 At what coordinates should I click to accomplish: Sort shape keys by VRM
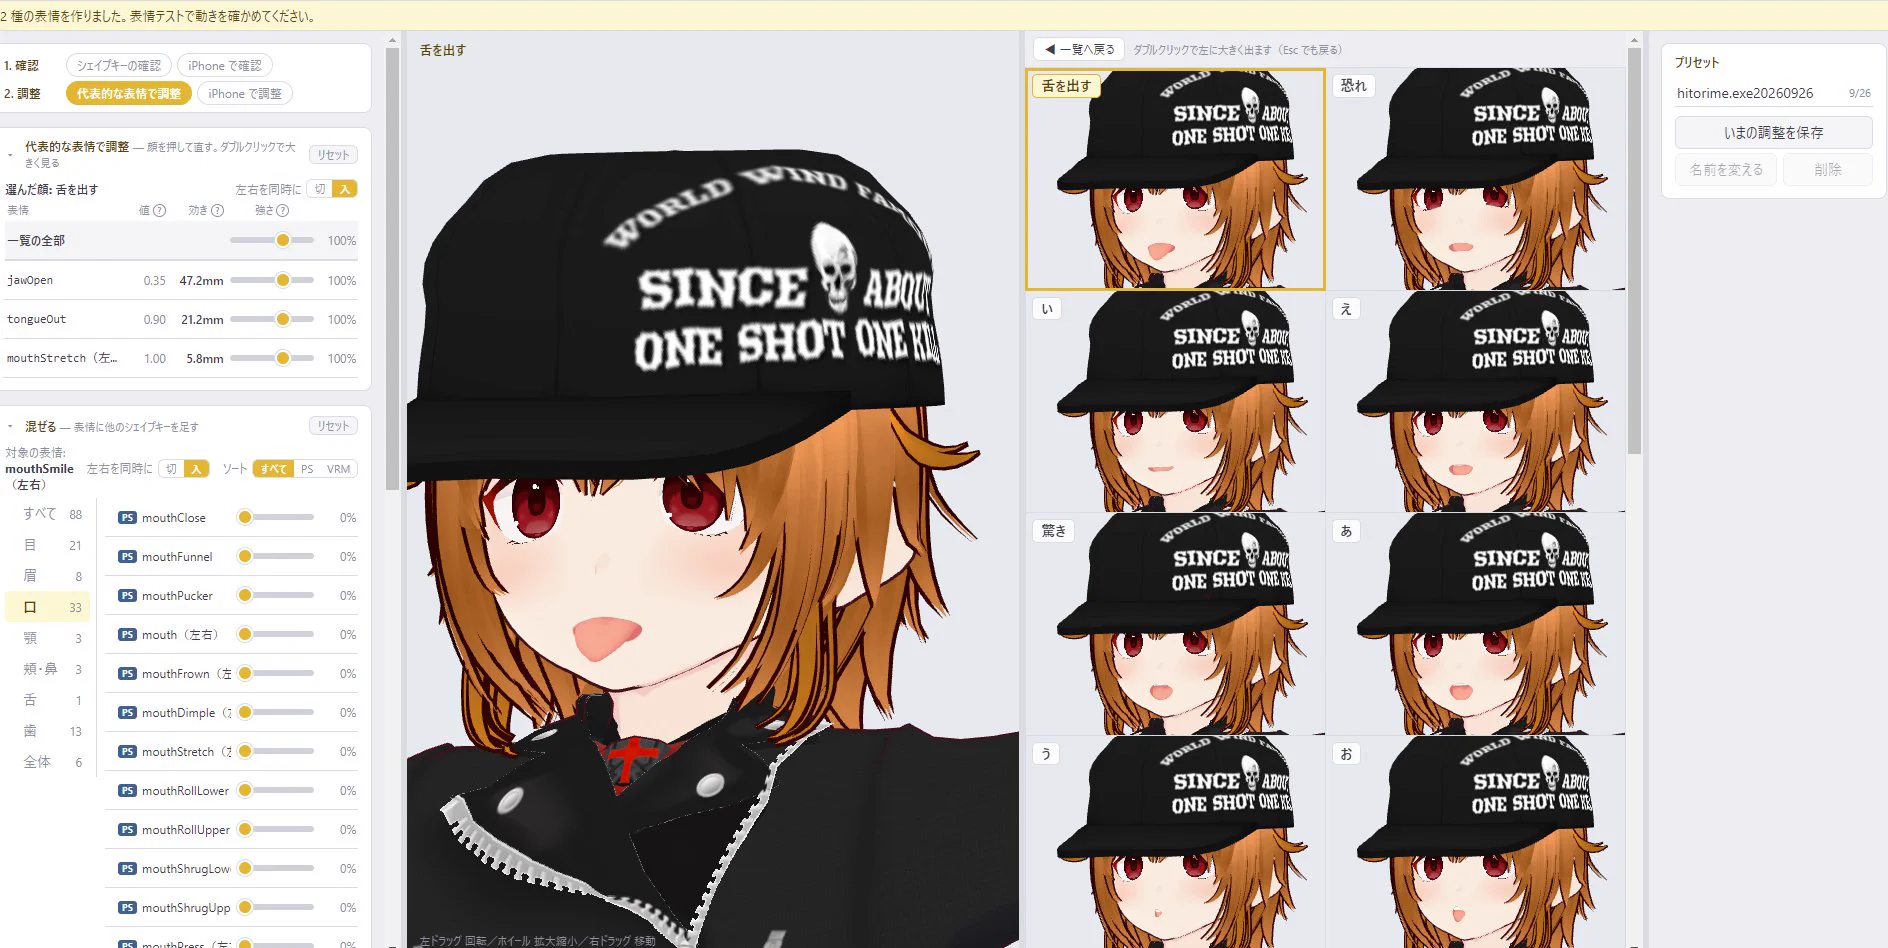(x=338, y=469)
